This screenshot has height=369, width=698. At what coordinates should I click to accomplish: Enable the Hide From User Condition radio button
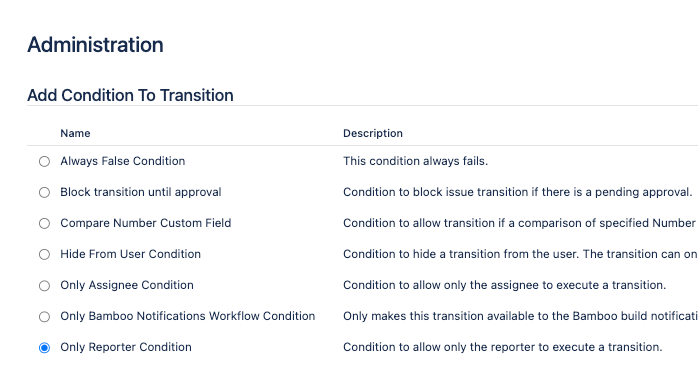(x=44, y=255)
